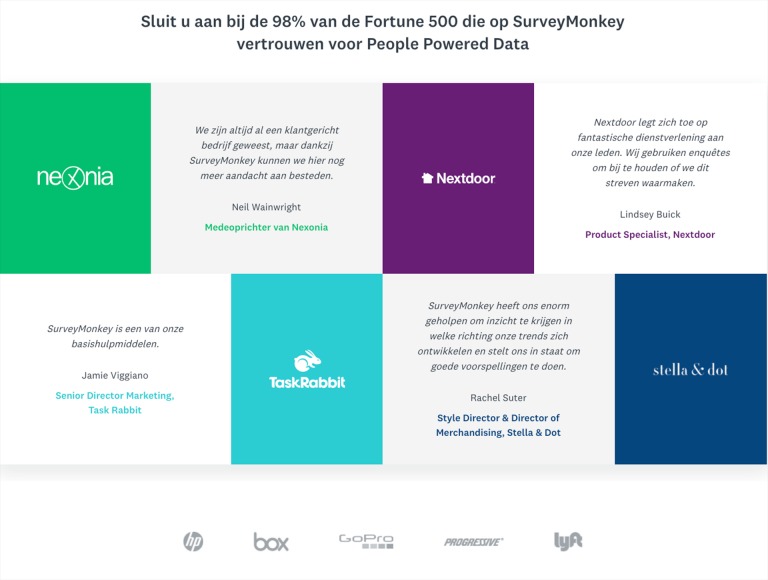Click the box logo icon

[271, 542]
